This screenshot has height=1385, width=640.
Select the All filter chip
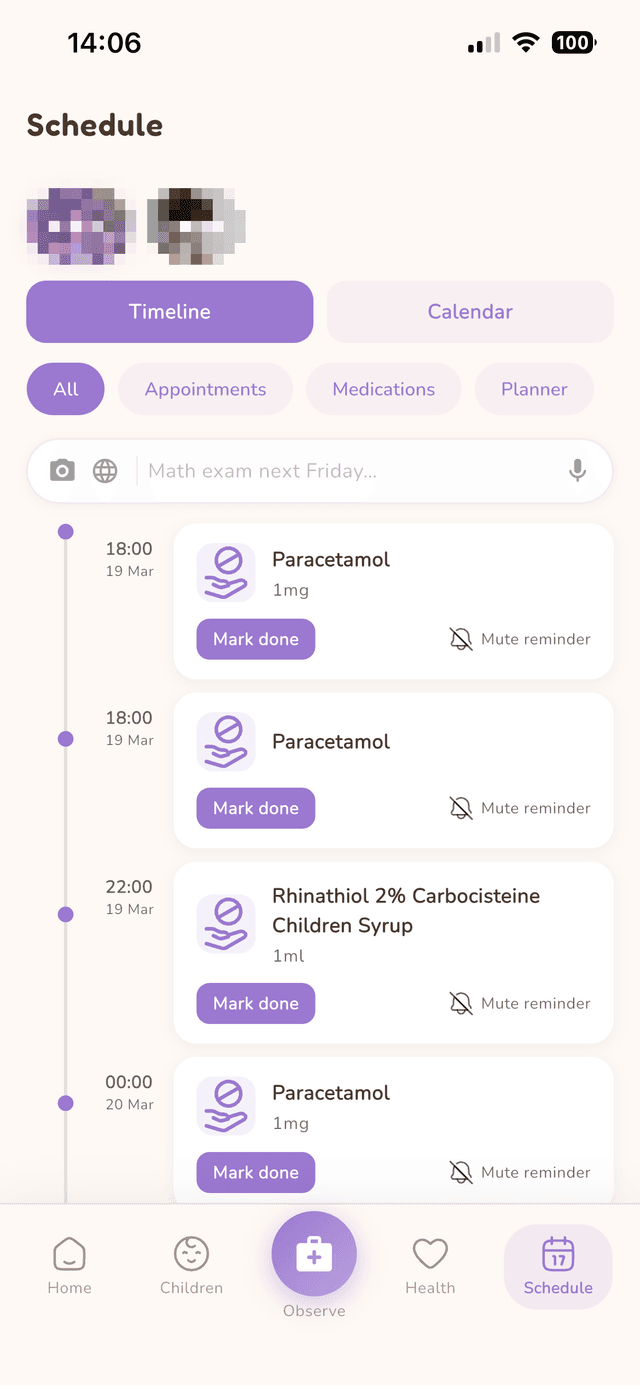coord(65,389)
